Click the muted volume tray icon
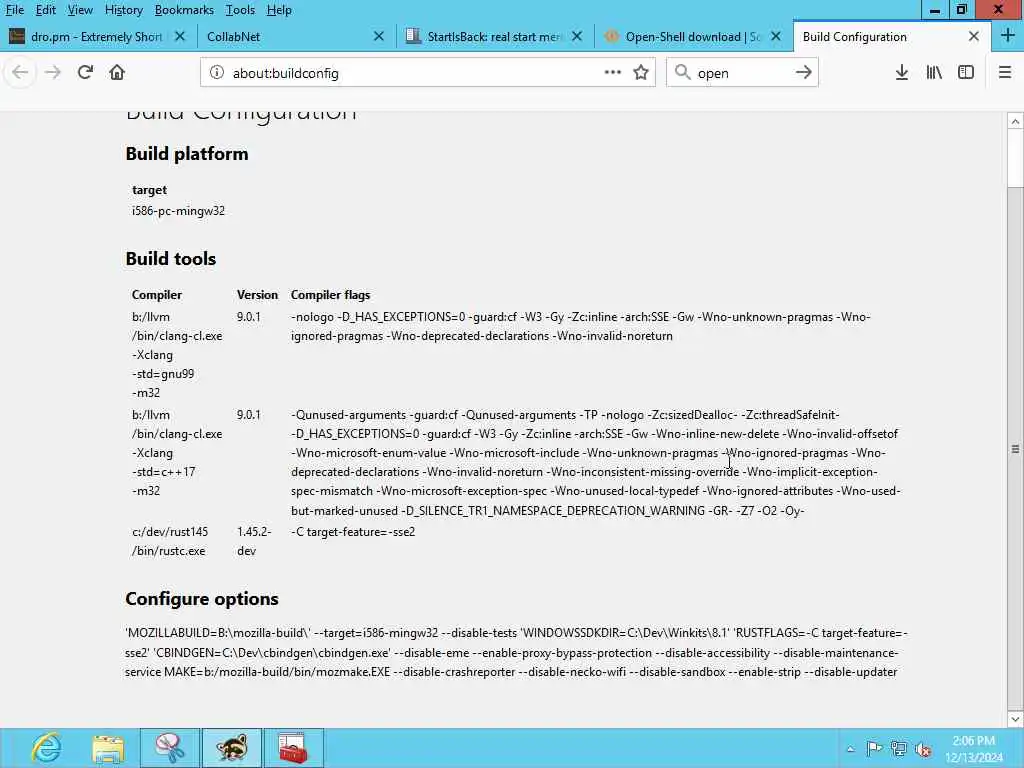Image resolution: width=1024 pixels, height=768 pixels. click(x=923, y=749)
